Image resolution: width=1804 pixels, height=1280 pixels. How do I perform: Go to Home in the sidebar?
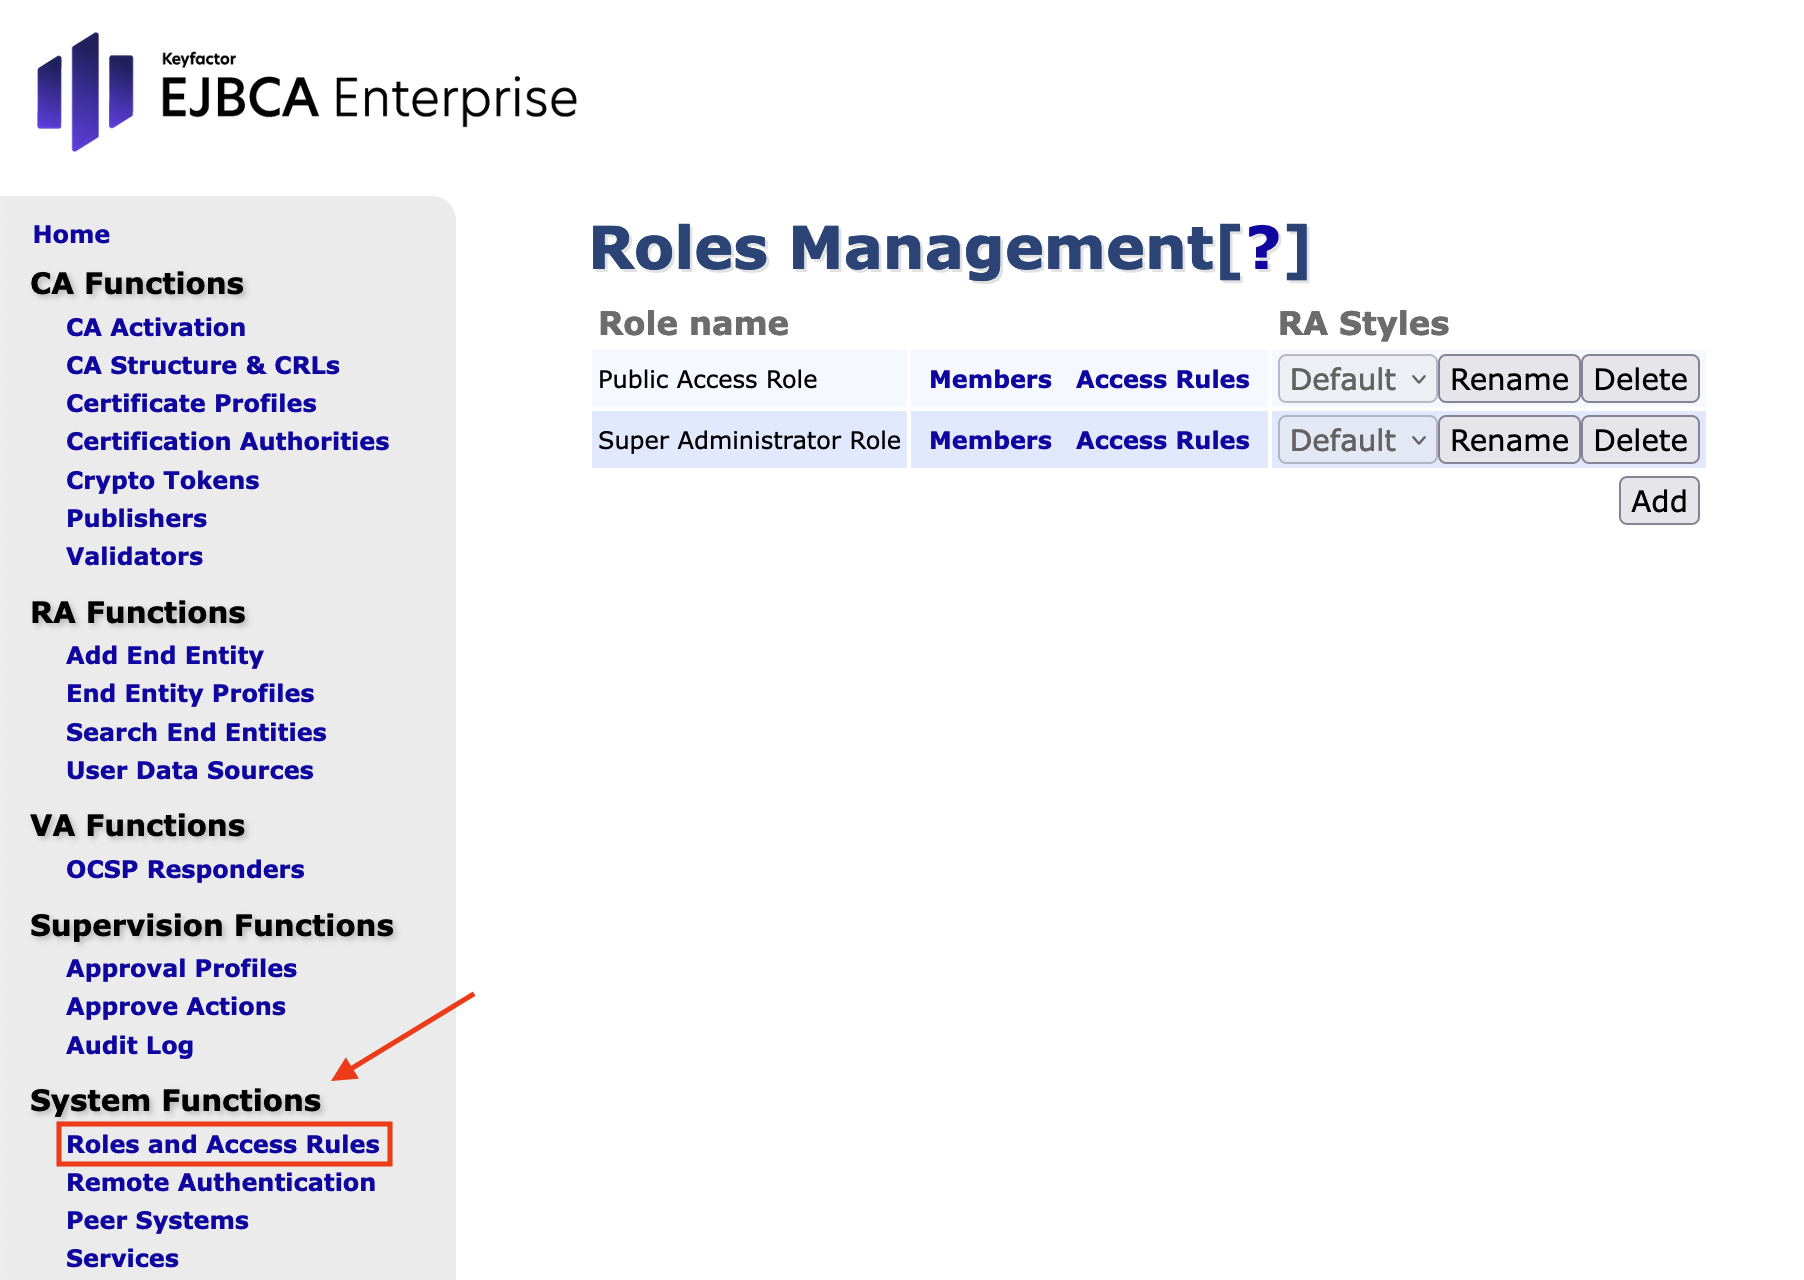tap(71, 234)
